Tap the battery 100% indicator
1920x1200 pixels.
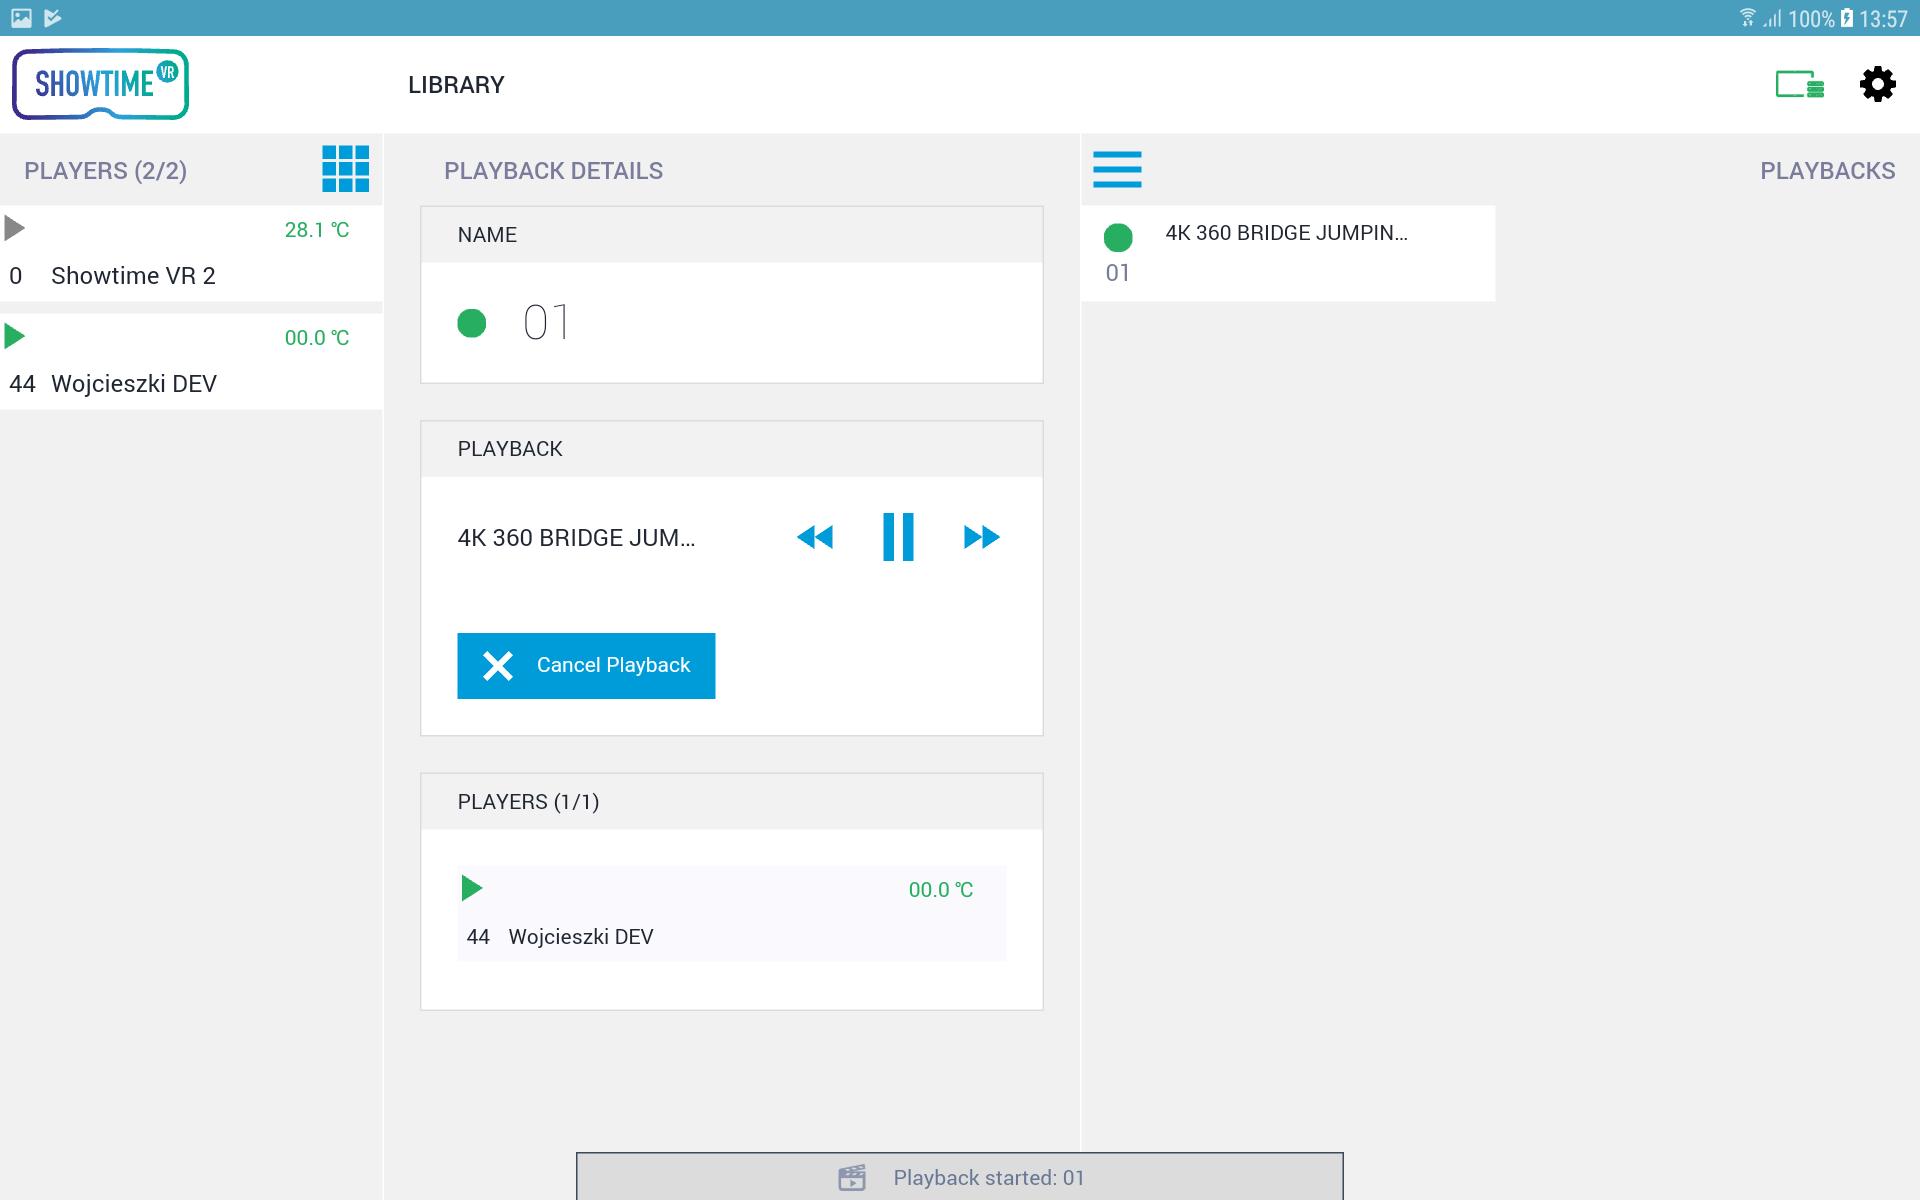[1820, 19]
